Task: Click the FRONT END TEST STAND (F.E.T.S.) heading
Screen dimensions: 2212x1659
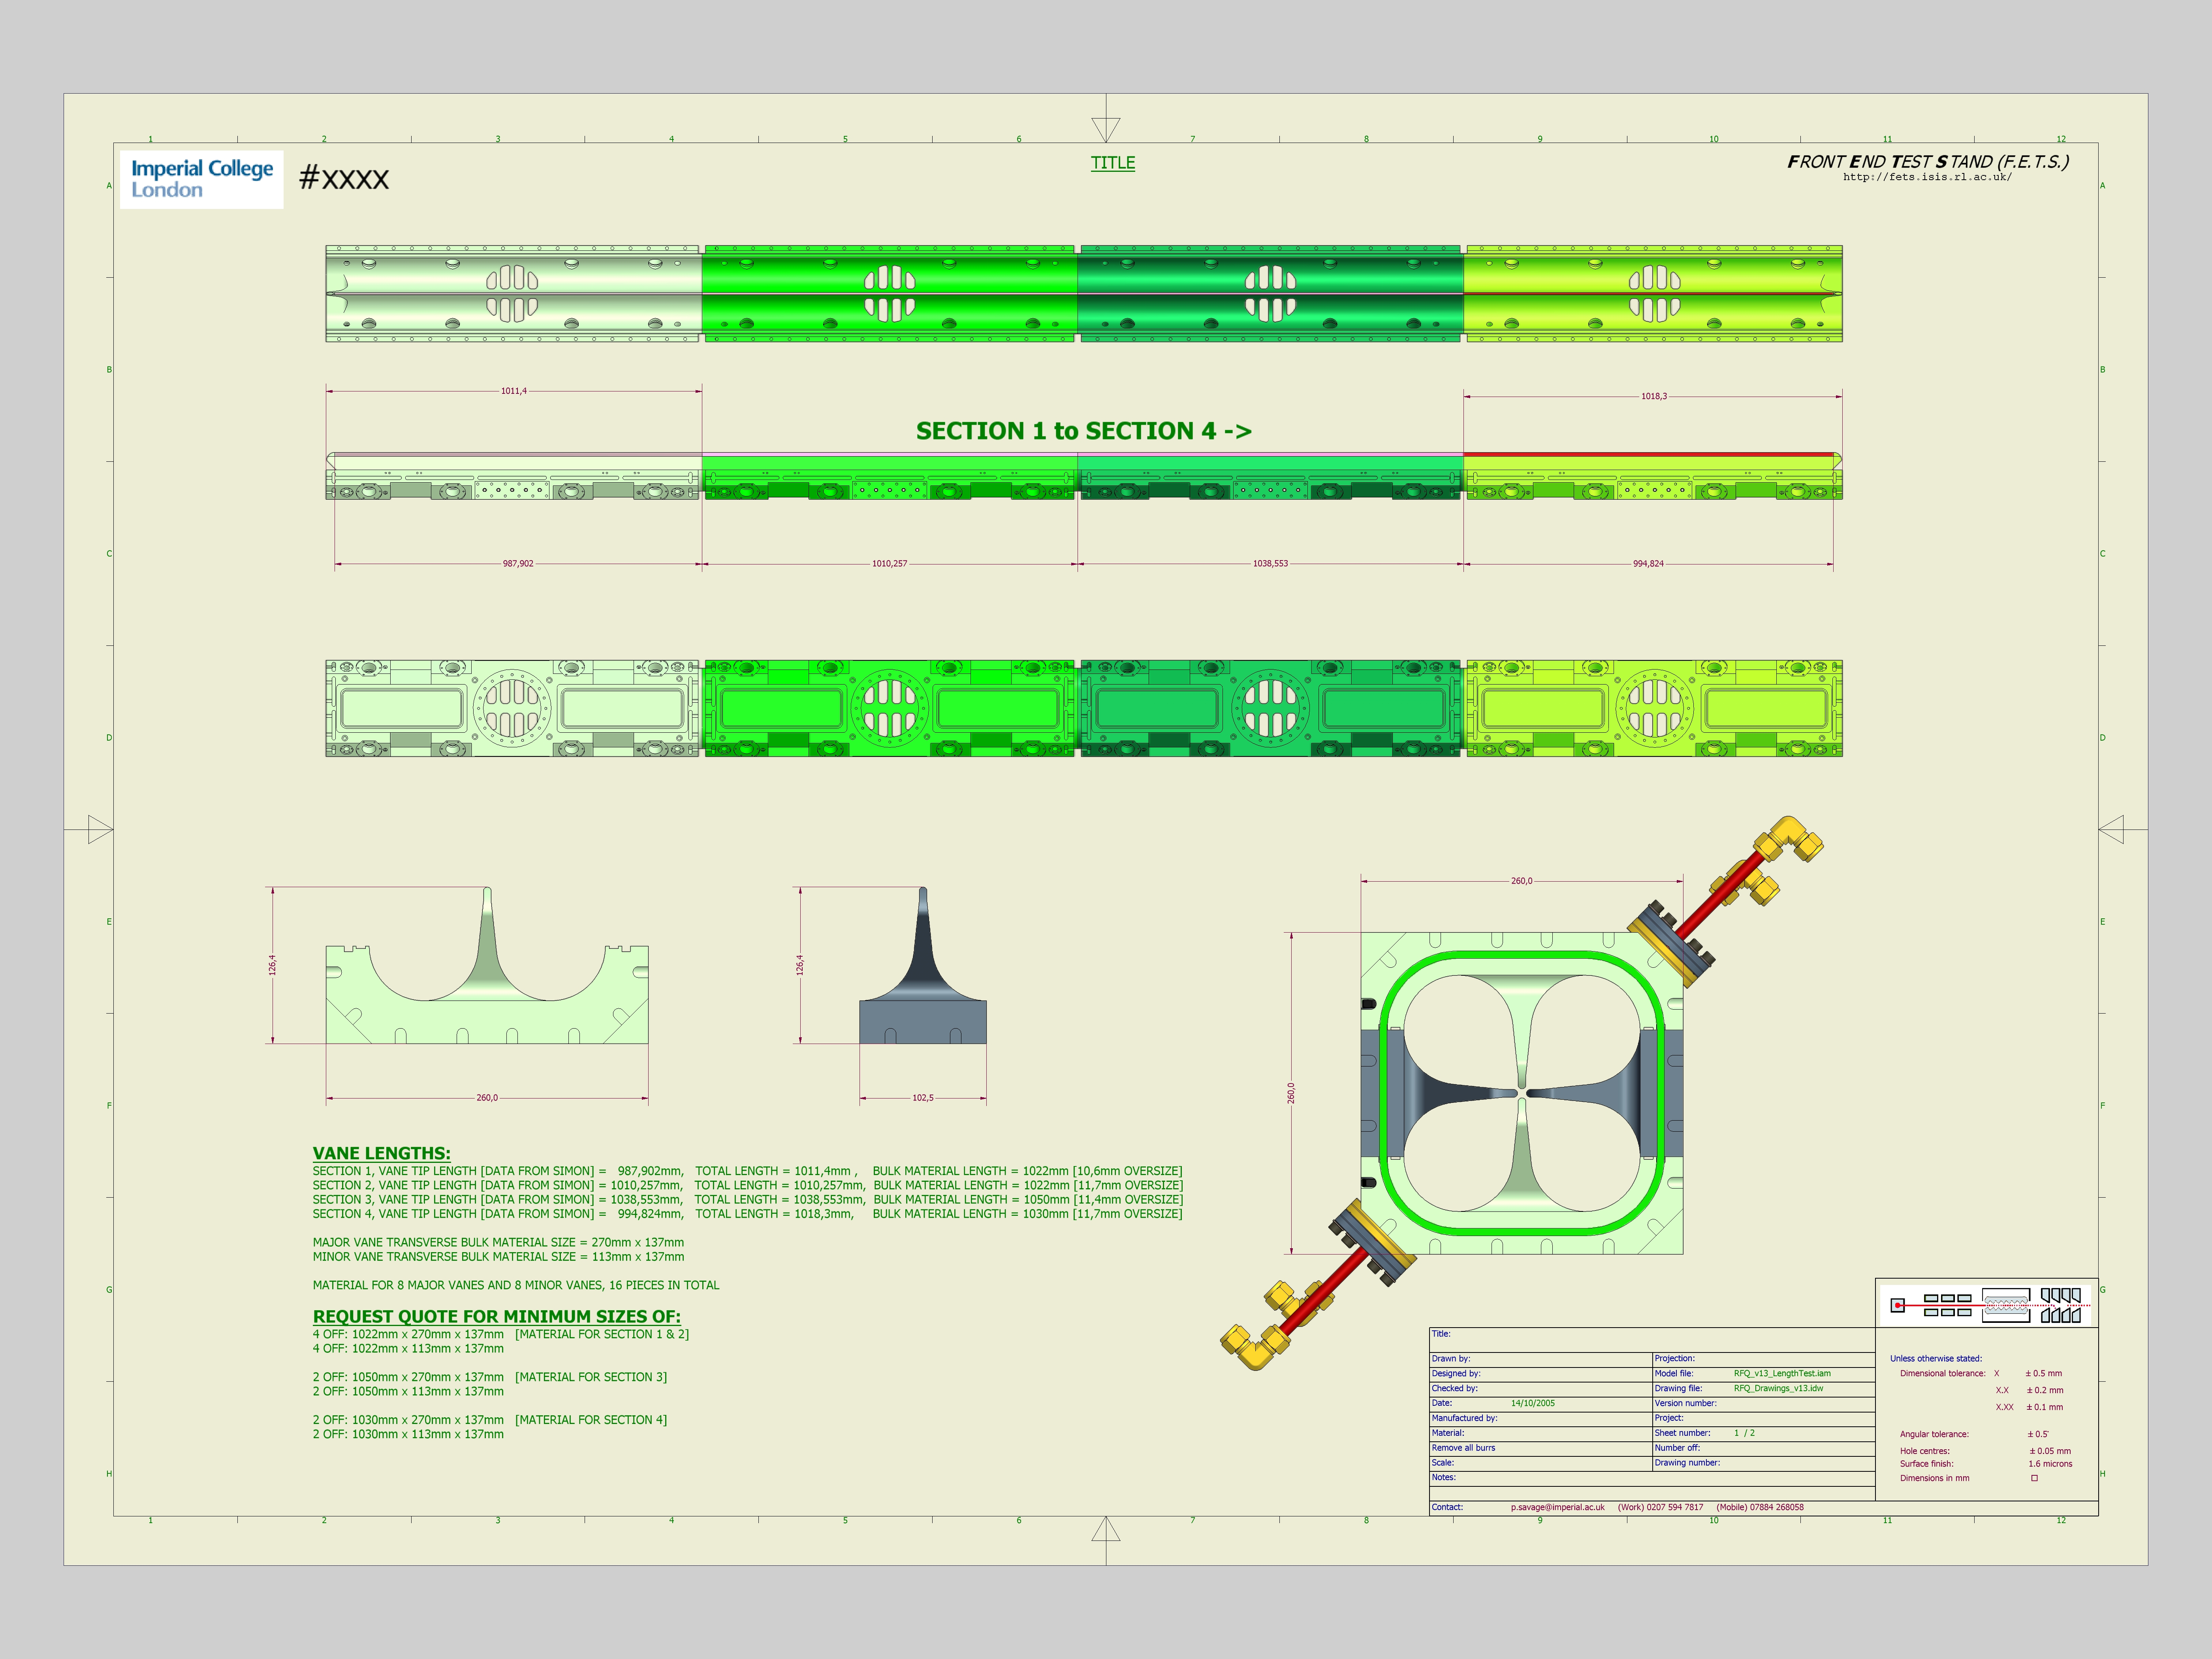Action: tap(1928, 161)
